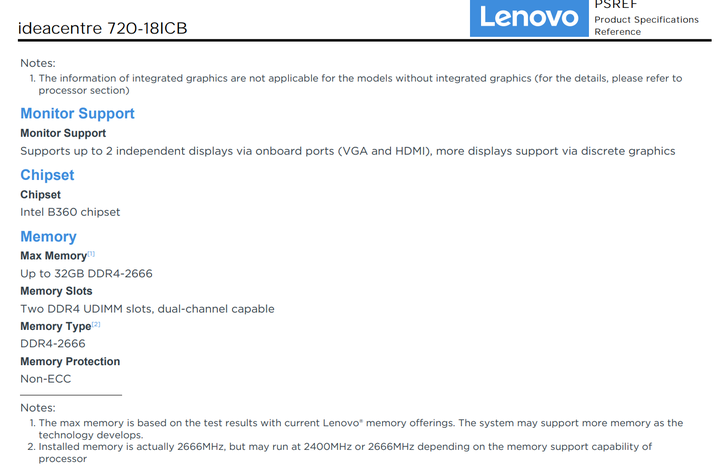
Task: Open footnote 2 beside Memory Type
Action: (96, 324)
